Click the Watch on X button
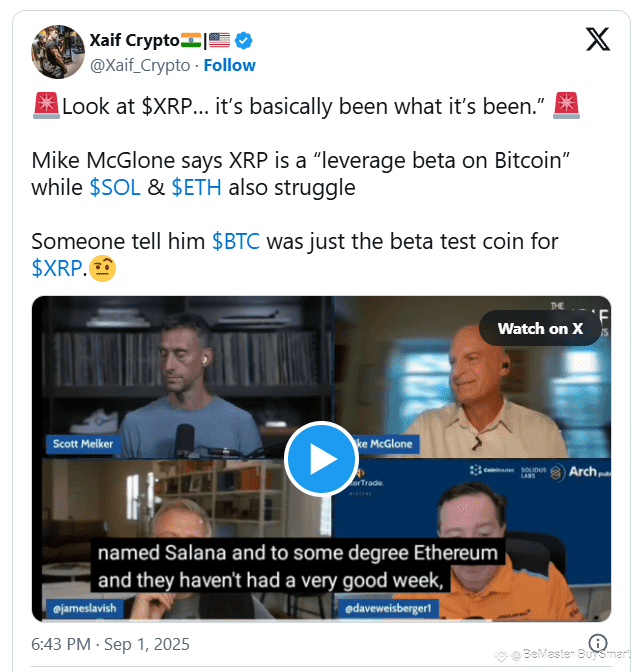Viewport: 638px width, 672px height. pos(540,329)
